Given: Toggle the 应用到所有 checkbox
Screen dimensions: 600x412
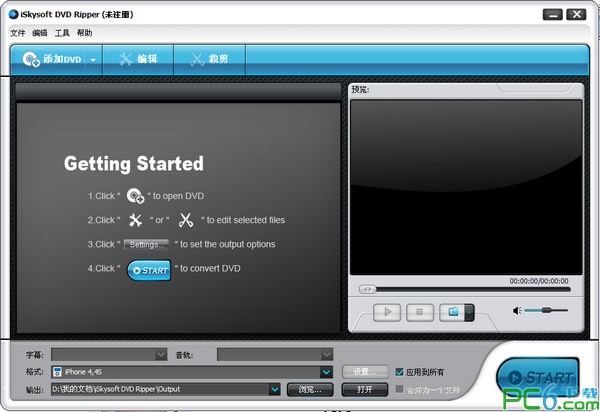Looking at the screenshot, I should click(399, 372).
